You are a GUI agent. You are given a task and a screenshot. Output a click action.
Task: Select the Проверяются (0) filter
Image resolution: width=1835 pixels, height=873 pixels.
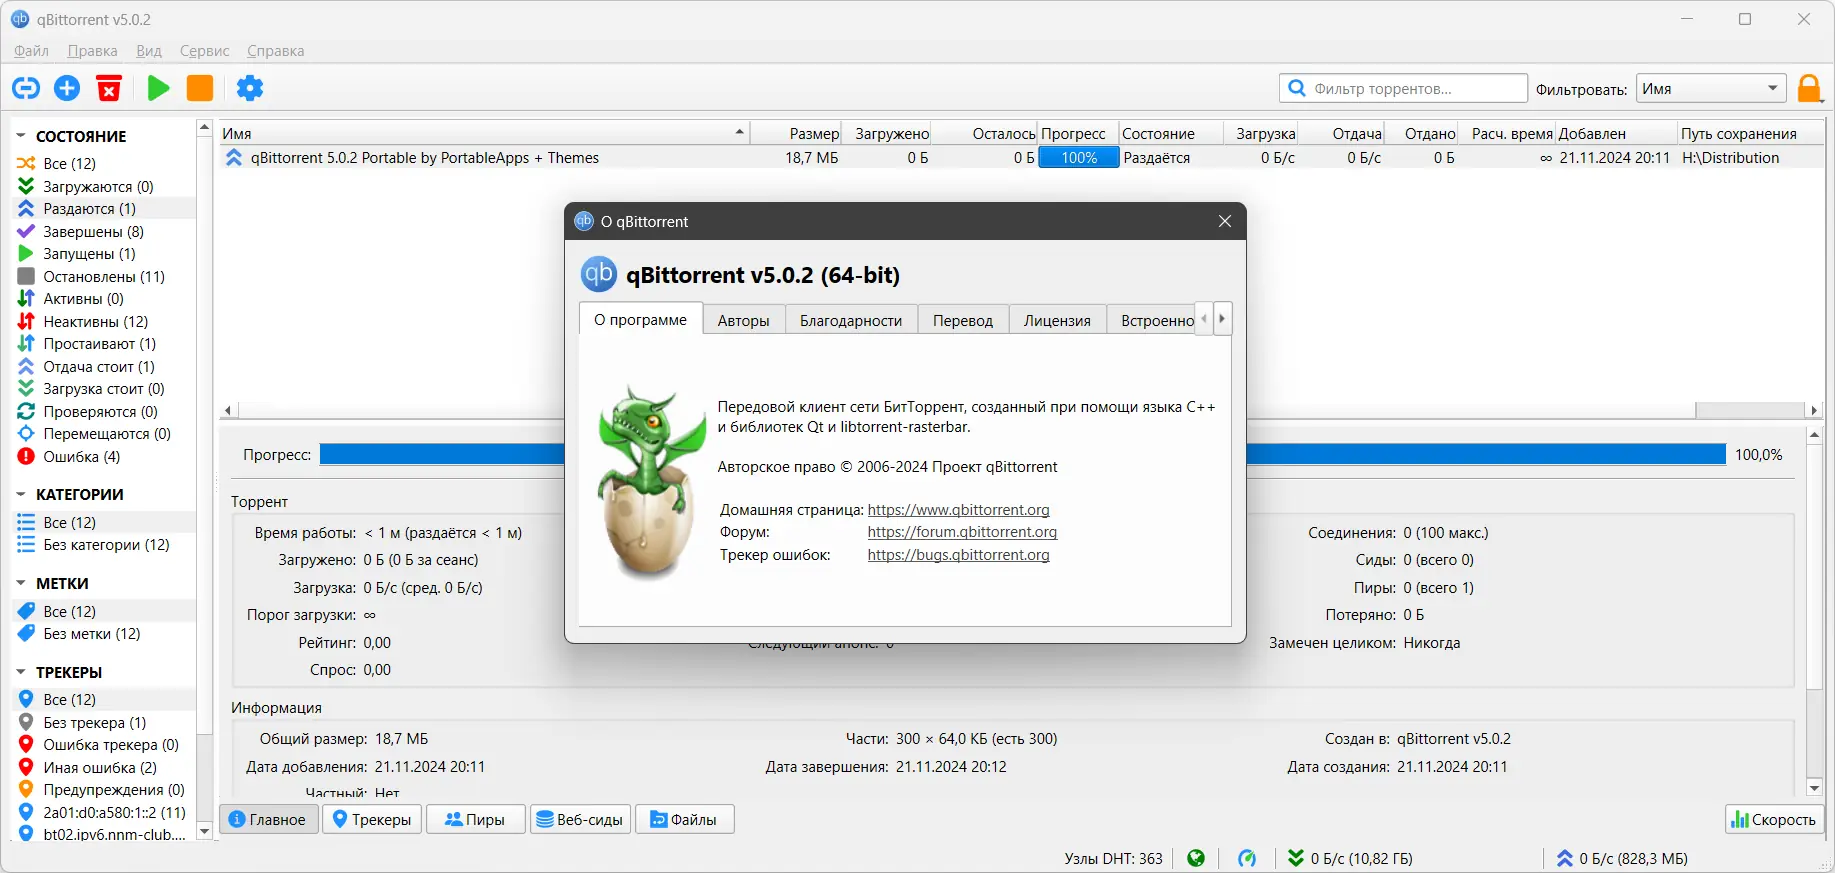100,411
